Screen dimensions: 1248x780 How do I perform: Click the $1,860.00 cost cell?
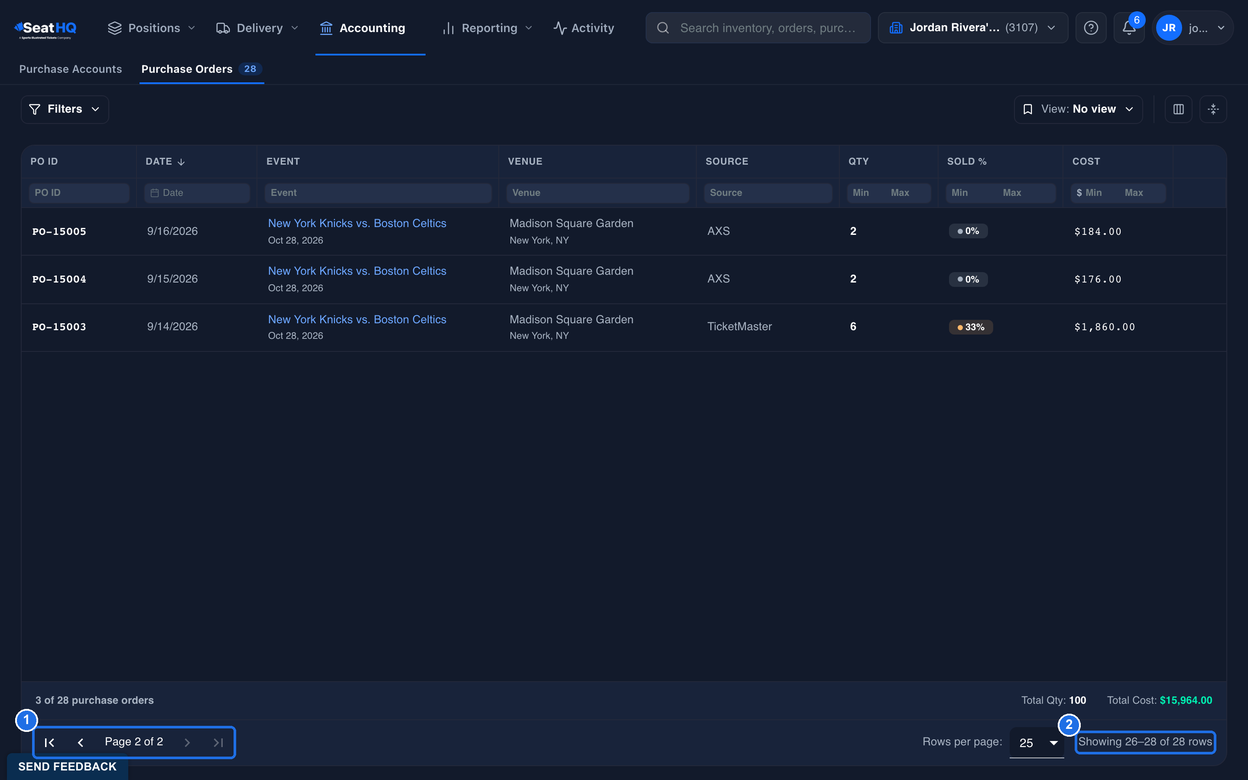point(1105,327)
